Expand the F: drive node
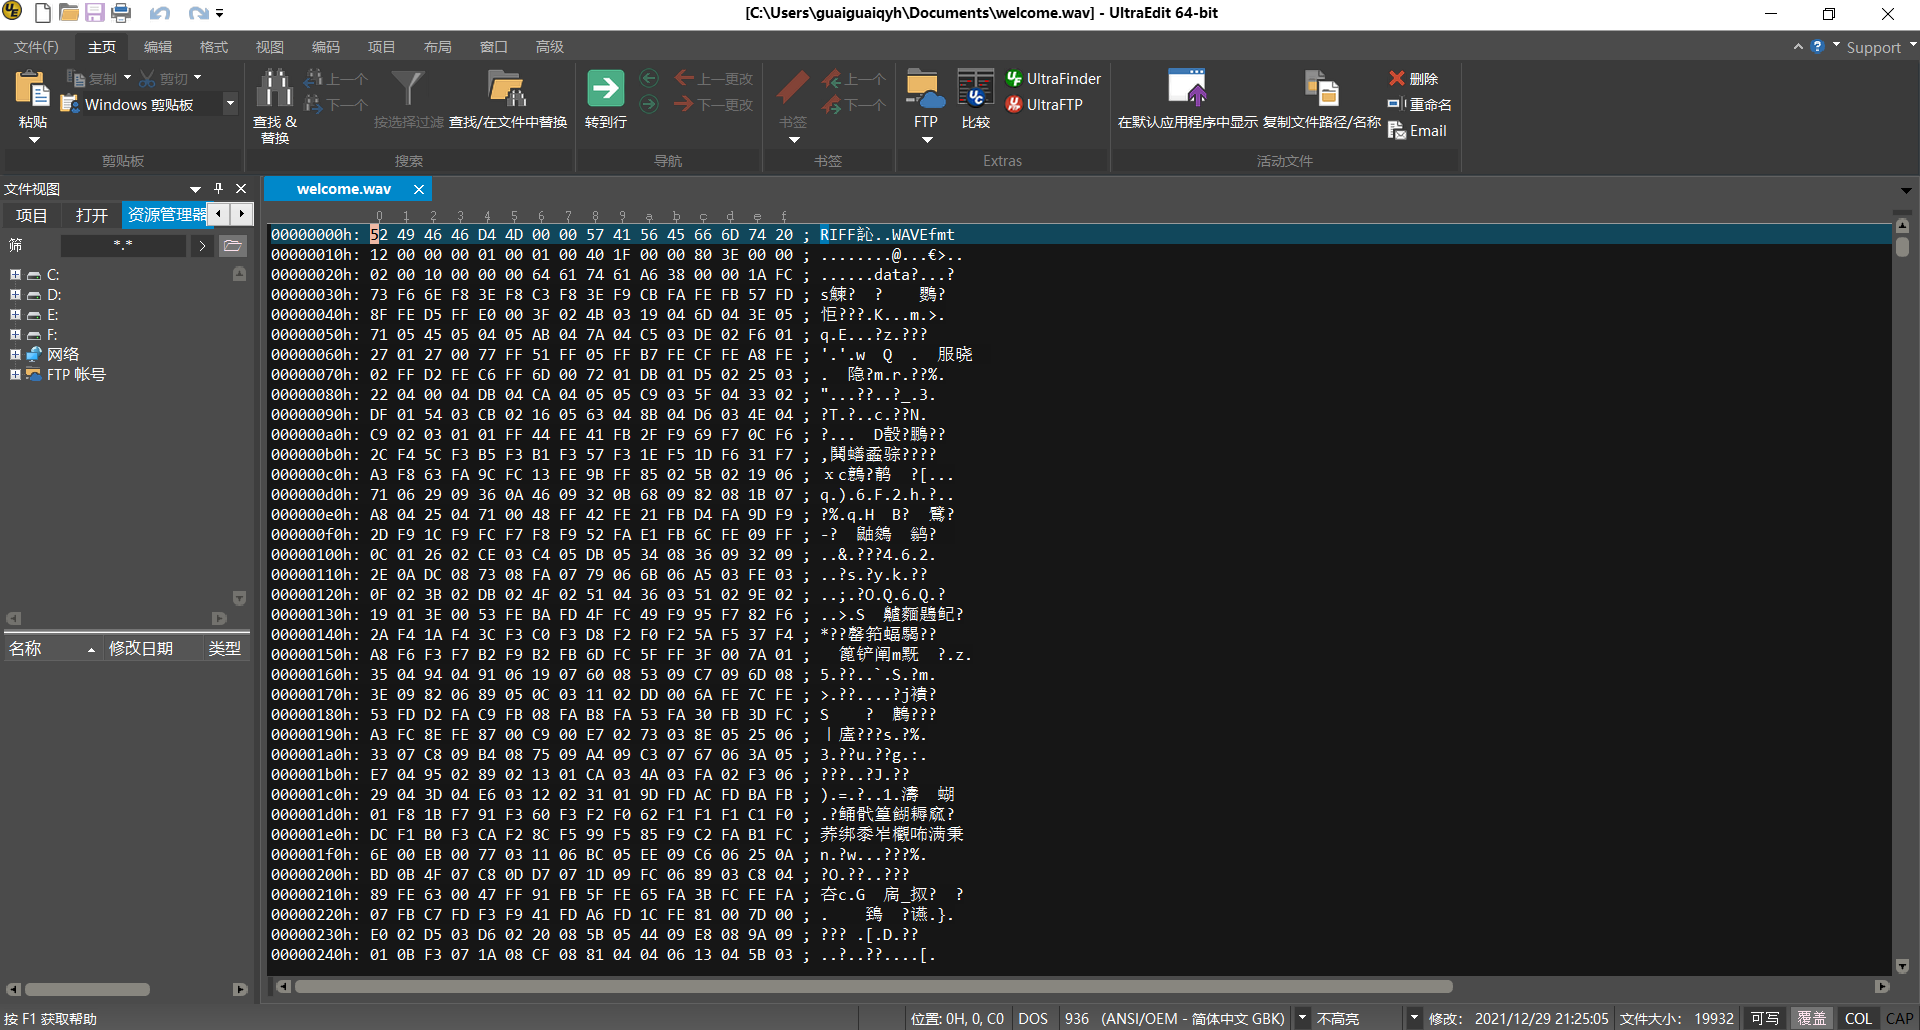The image size is (1920, 1030). (x=15, y=334)
